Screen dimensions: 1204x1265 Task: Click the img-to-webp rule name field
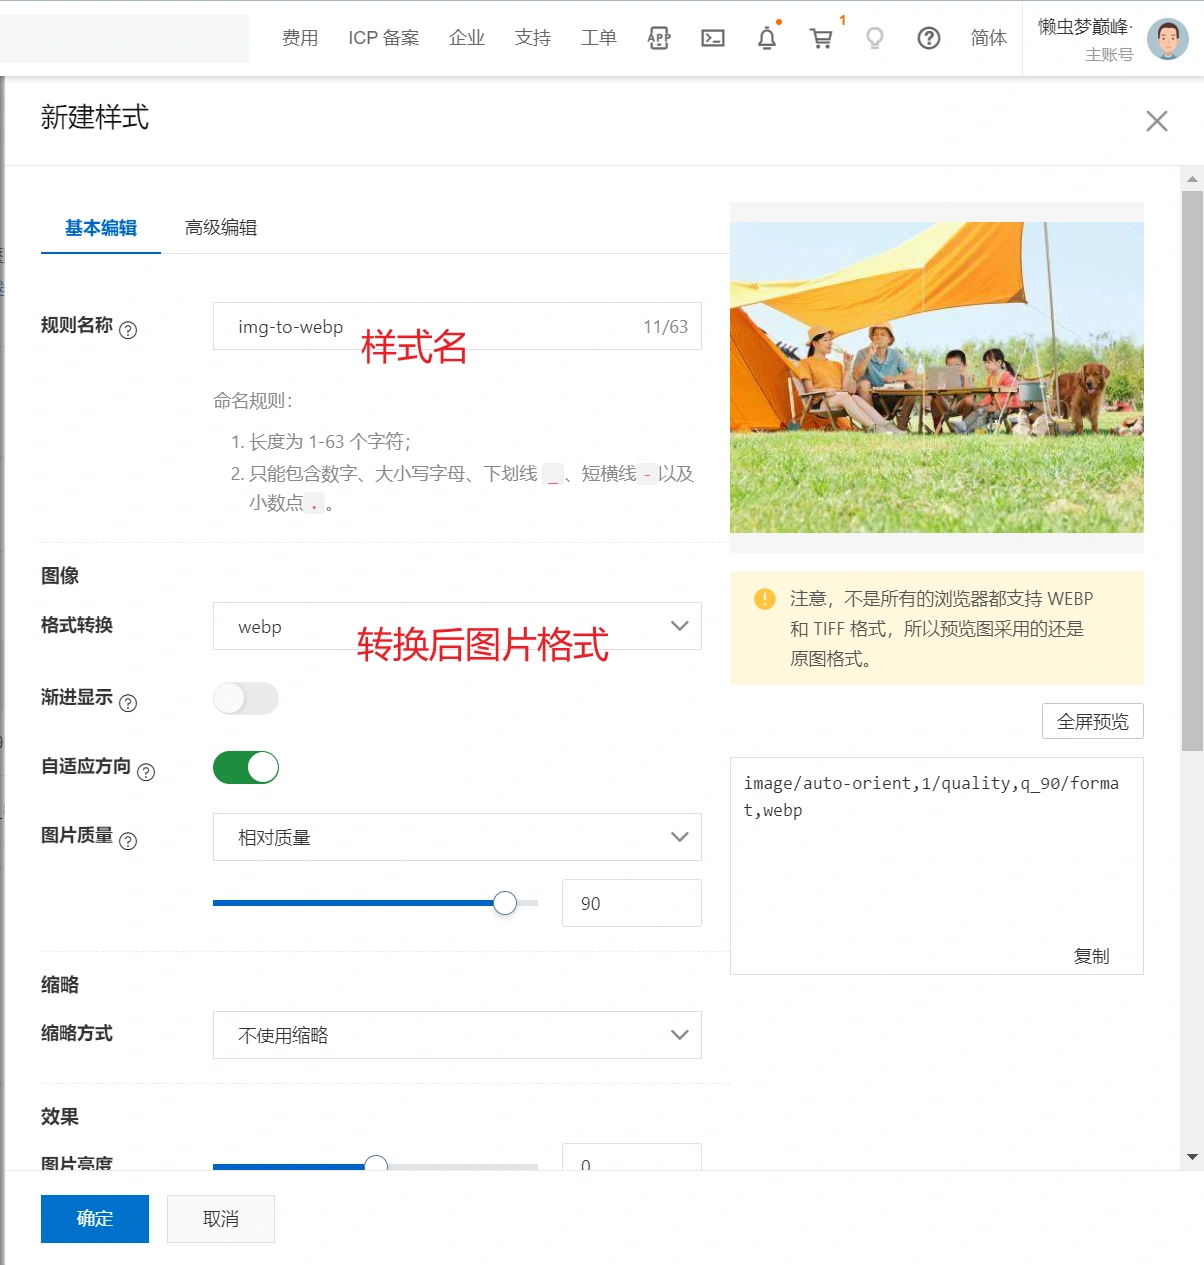coord(430,327)
